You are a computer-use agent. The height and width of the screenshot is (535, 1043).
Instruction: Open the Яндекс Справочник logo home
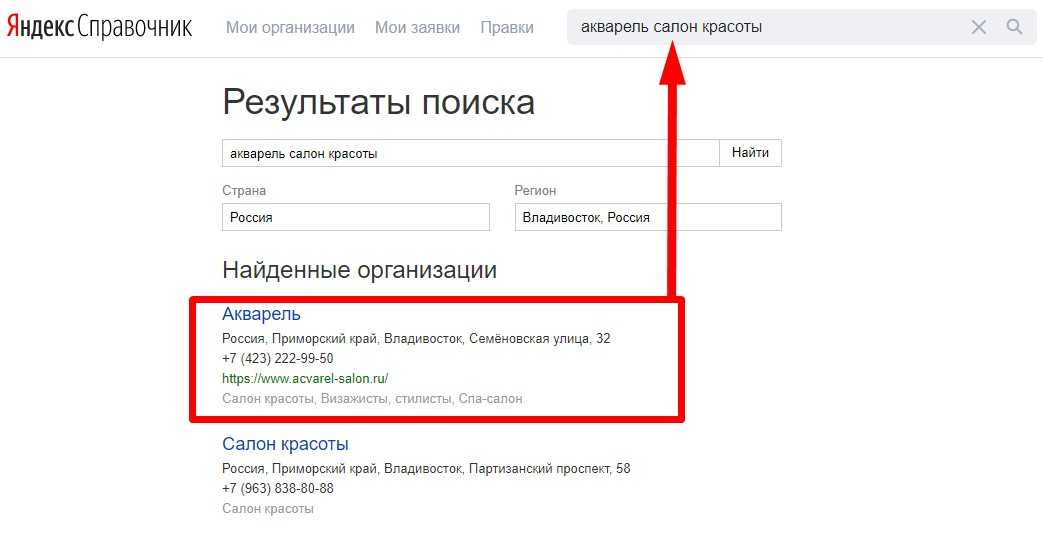coord(99,28)
